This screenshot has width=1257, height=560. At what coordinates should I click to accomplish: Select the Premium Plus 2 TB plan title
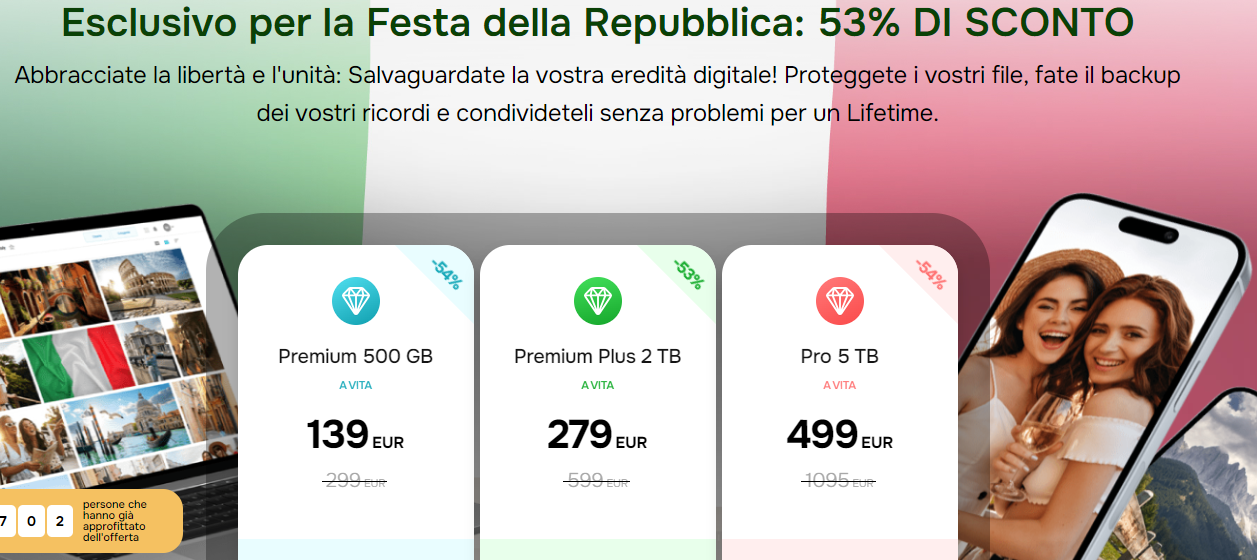click(x=598, y=356)
